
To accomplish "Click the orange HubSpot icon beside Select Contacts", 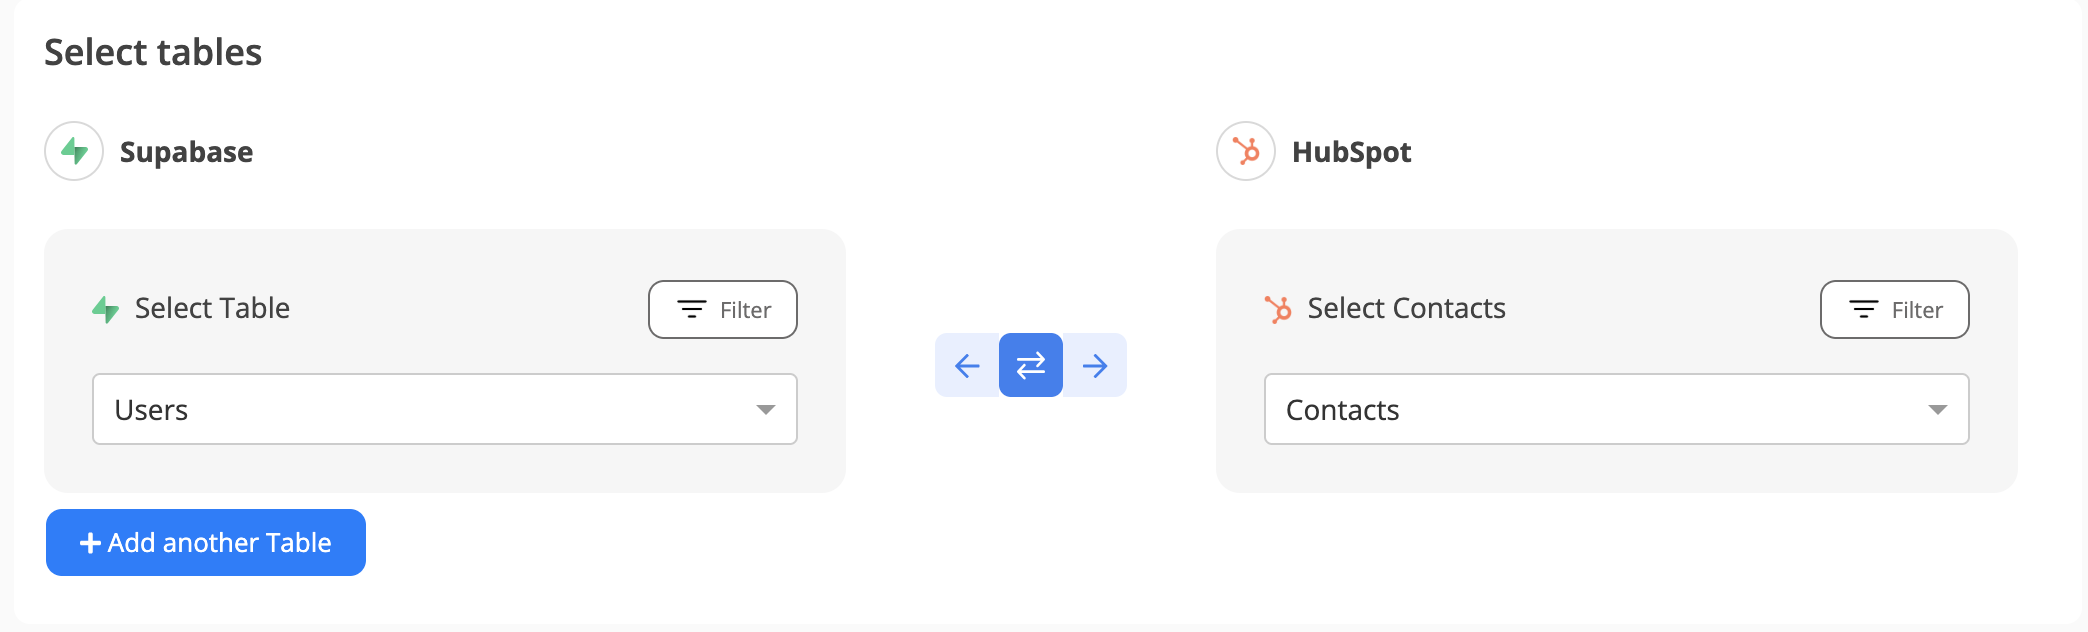I will 1278,309.
